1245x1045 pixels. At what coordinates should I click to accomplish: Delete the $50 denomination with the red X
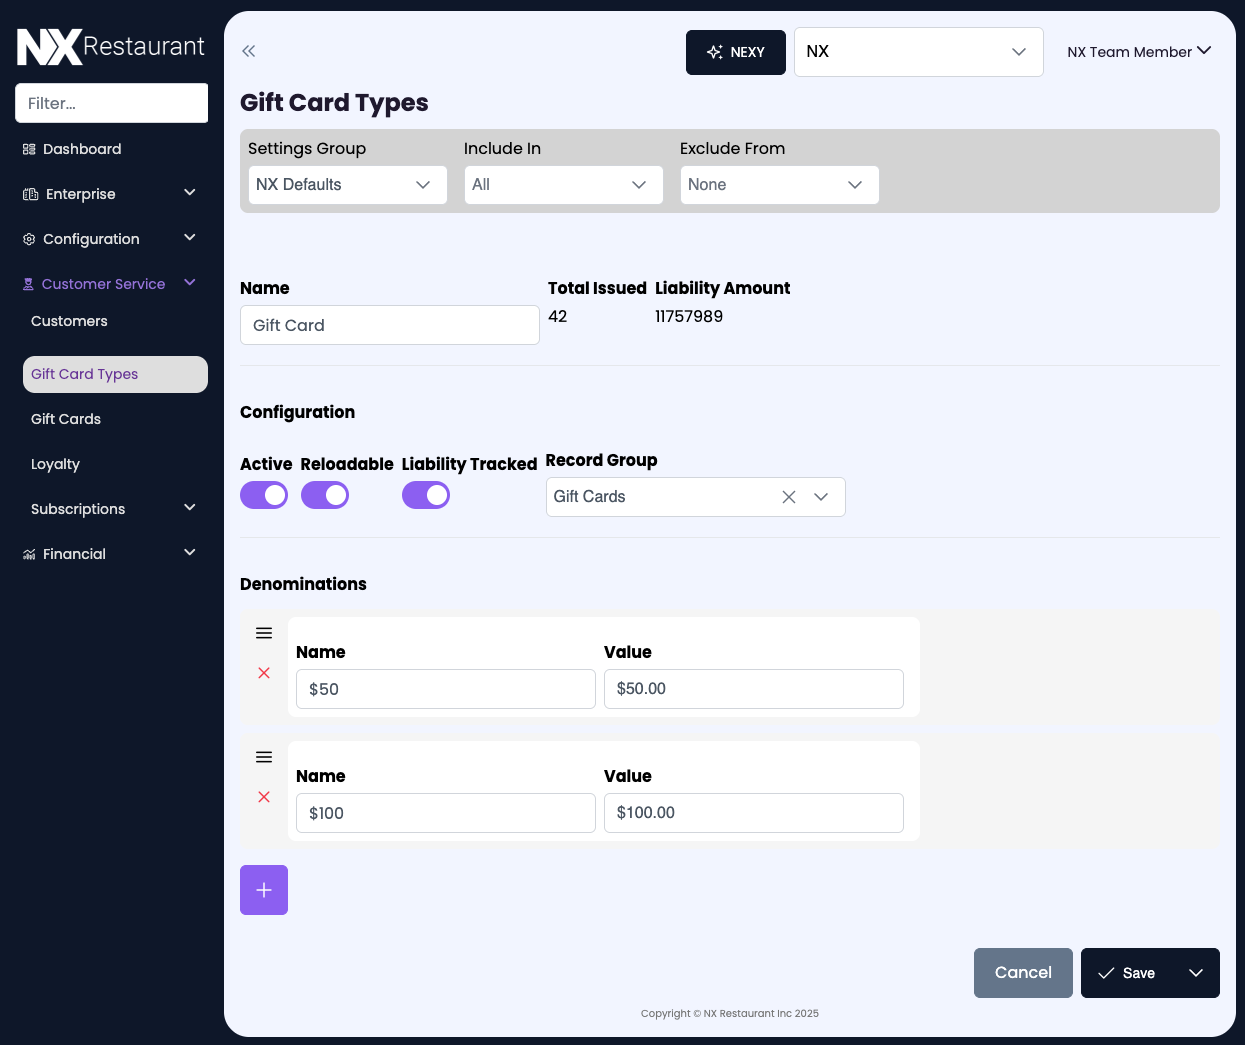[x=264, y=673]
